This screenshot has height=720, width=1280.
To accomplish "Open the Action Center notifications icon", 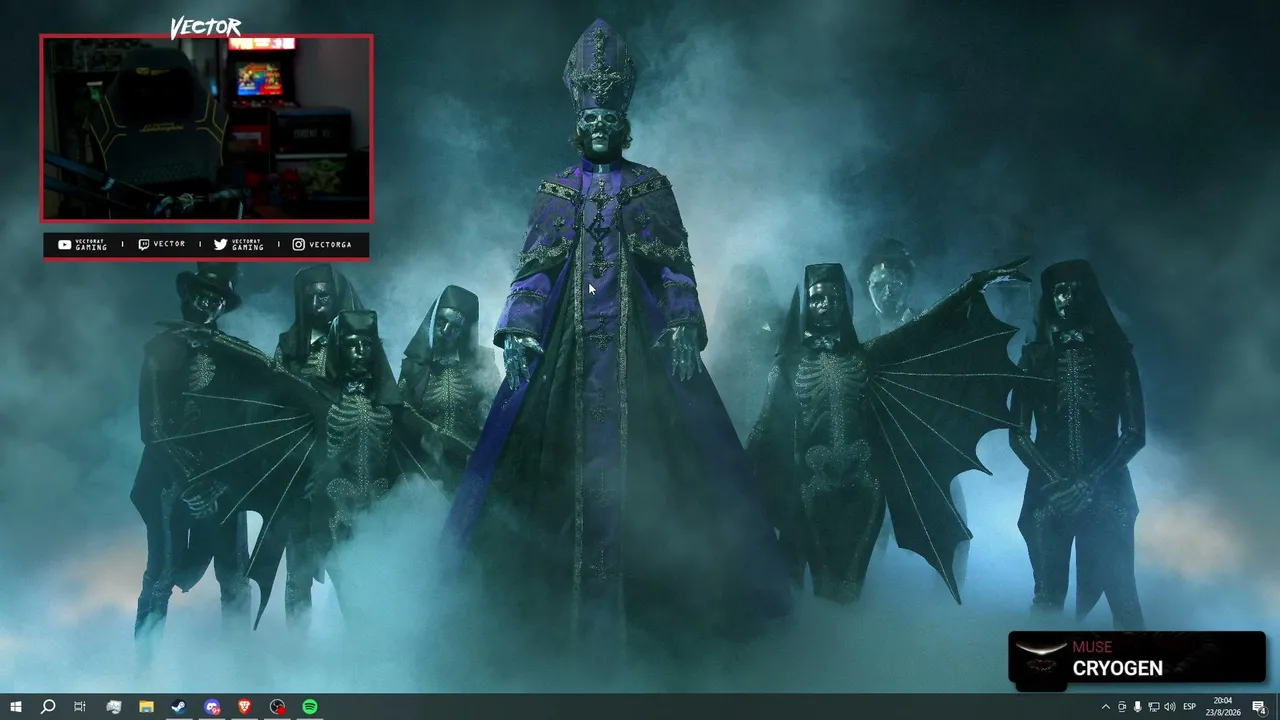I will point(1260,707).
